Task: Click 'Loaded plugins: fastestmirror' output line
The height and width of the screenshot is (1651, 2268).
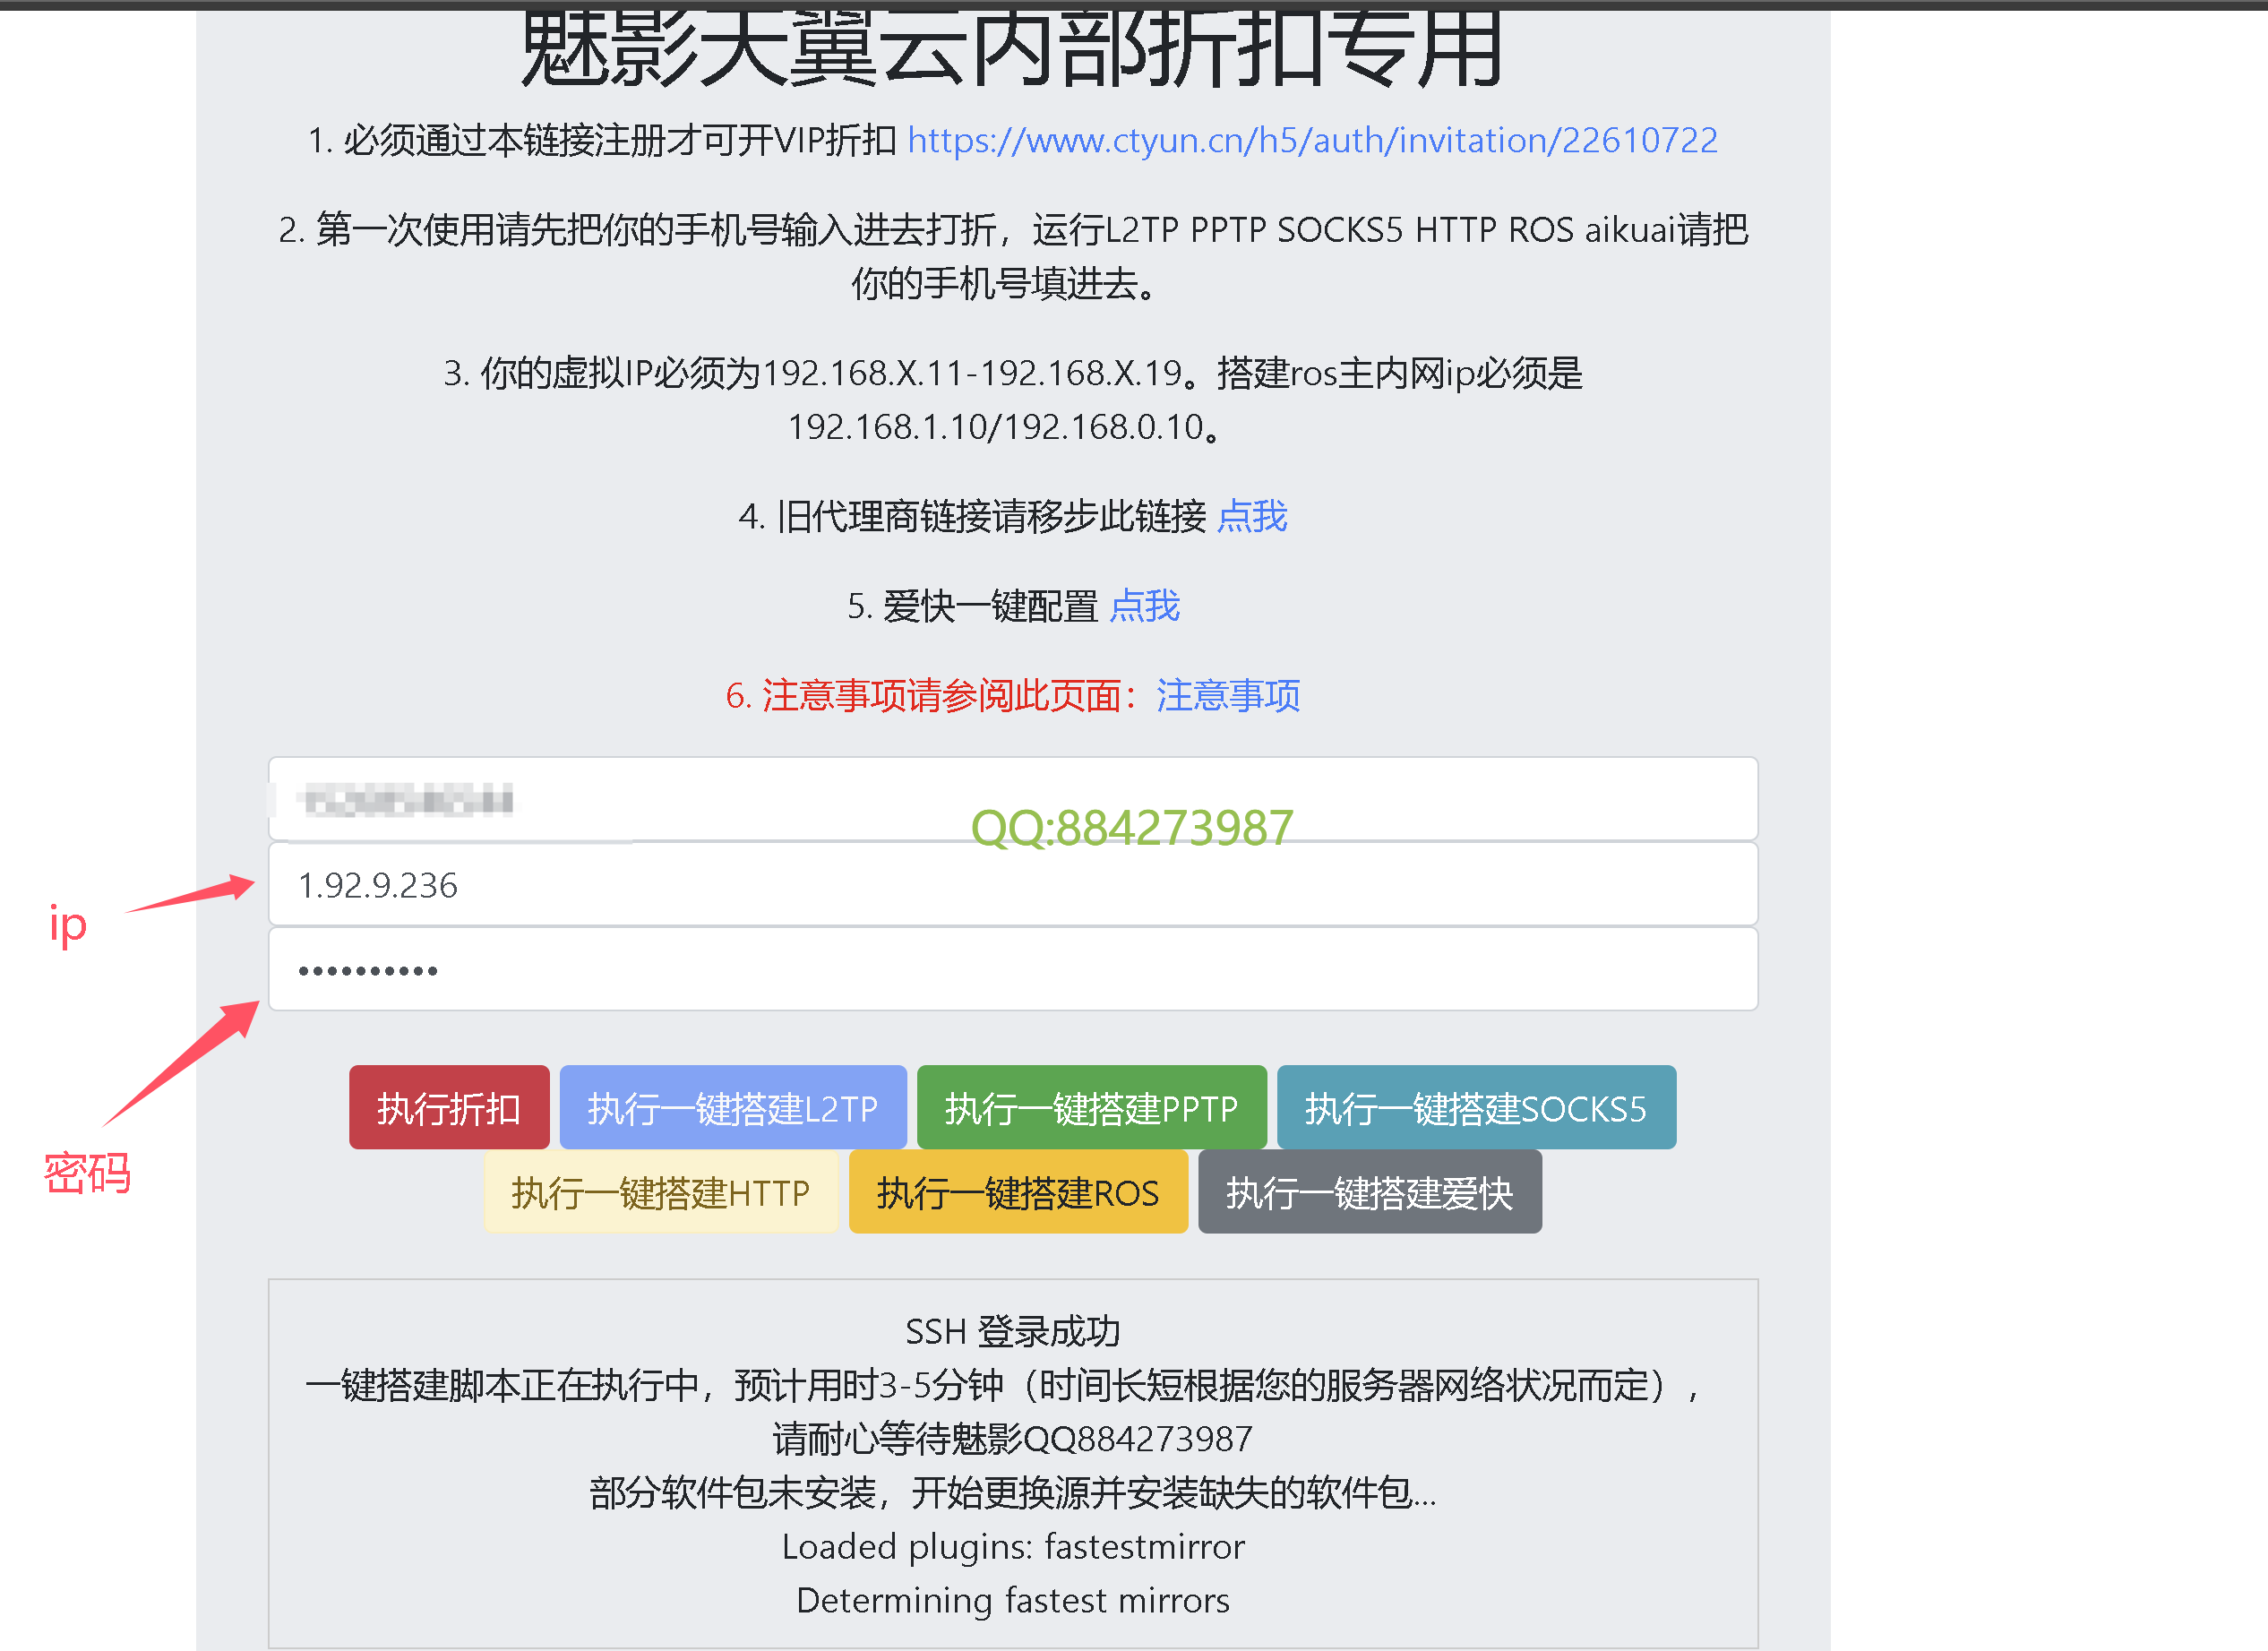Action: [1012, 1546]
